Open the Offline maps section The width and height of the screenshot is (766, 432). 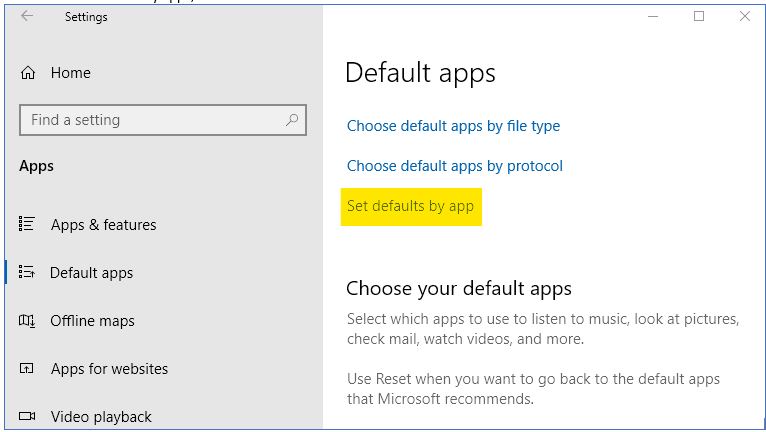[x=92, y=321]
